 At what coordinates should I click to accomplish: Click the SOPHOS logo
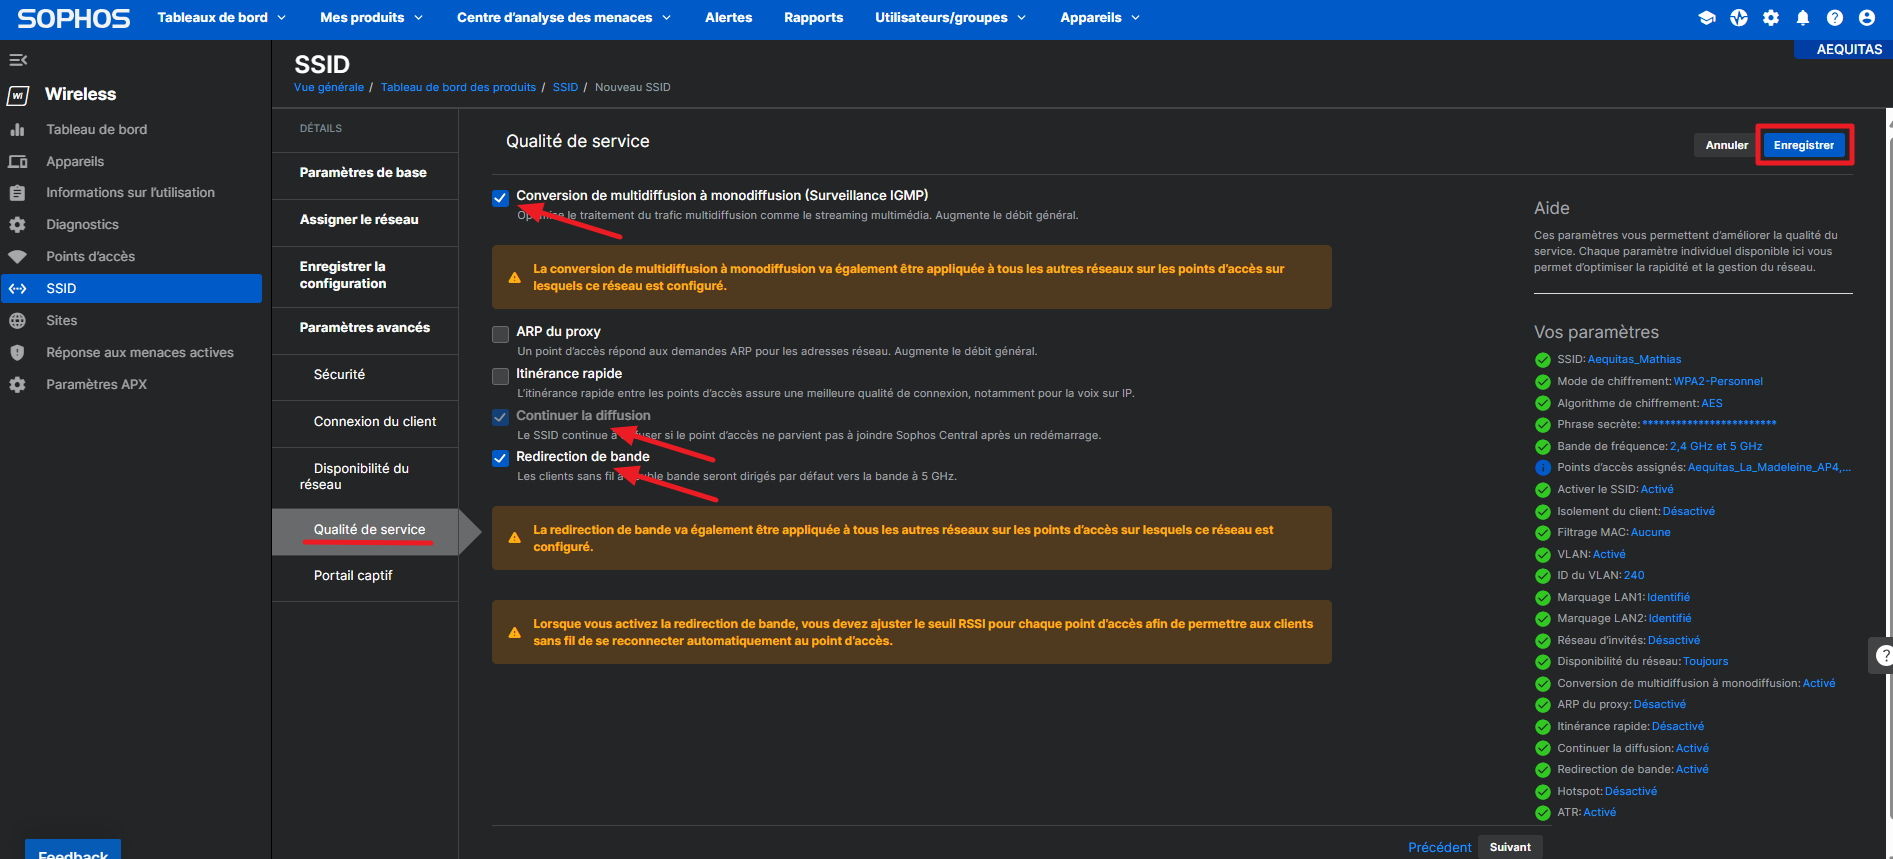point(74,19)
